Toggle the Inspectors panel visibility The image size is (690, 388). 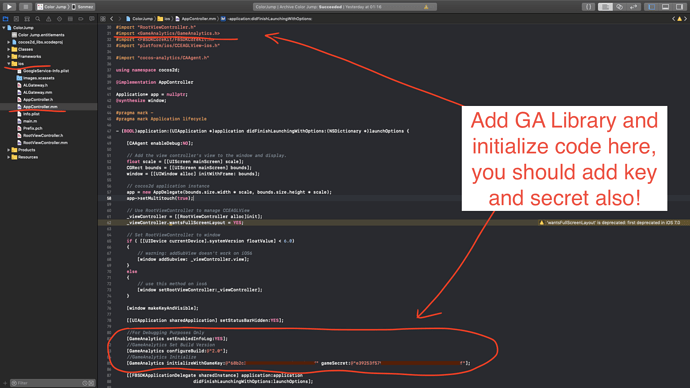(x=680, y=7)
